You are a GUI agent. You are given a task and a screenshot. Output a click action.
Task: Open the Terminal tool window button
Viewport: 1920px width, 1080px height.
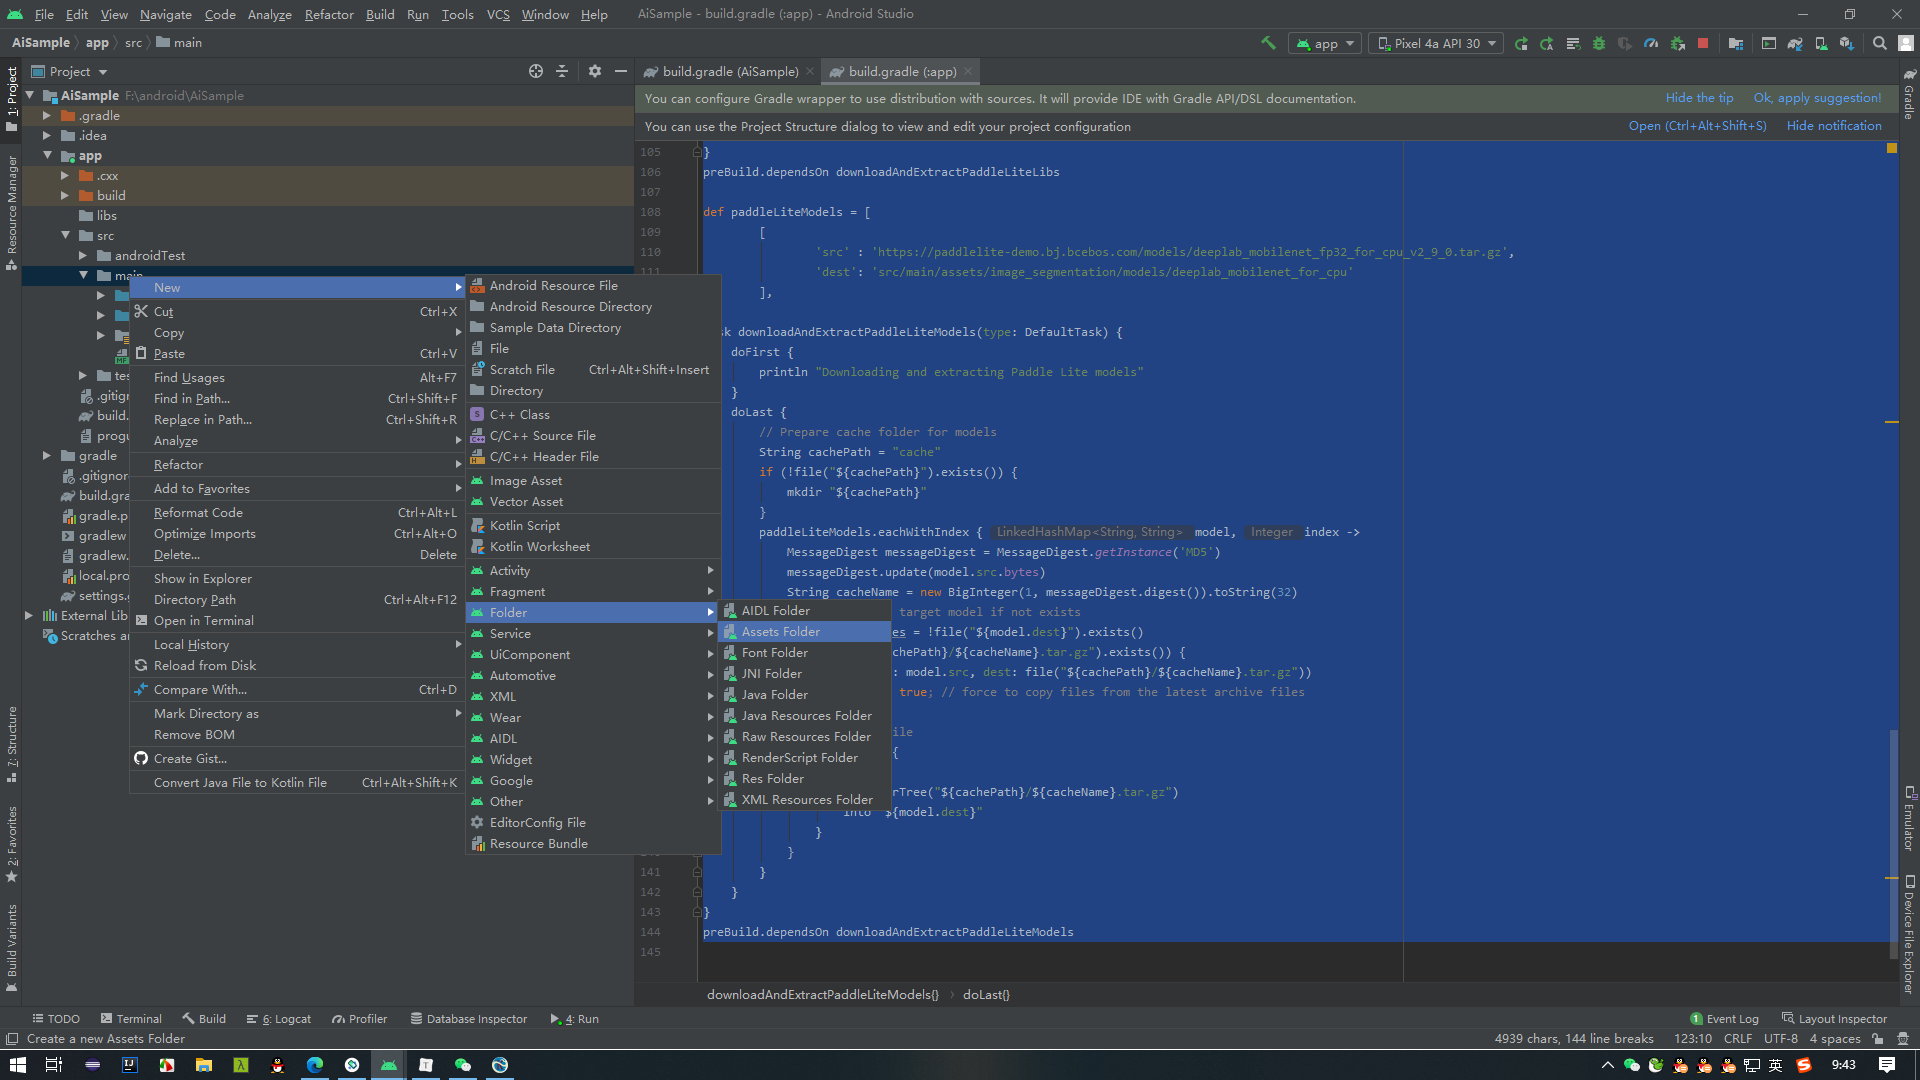tap(131, 1019)
